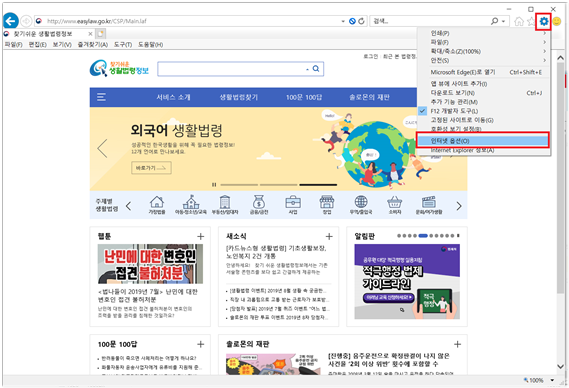Show previous topic categories arrow

click(x=128, y=206)
